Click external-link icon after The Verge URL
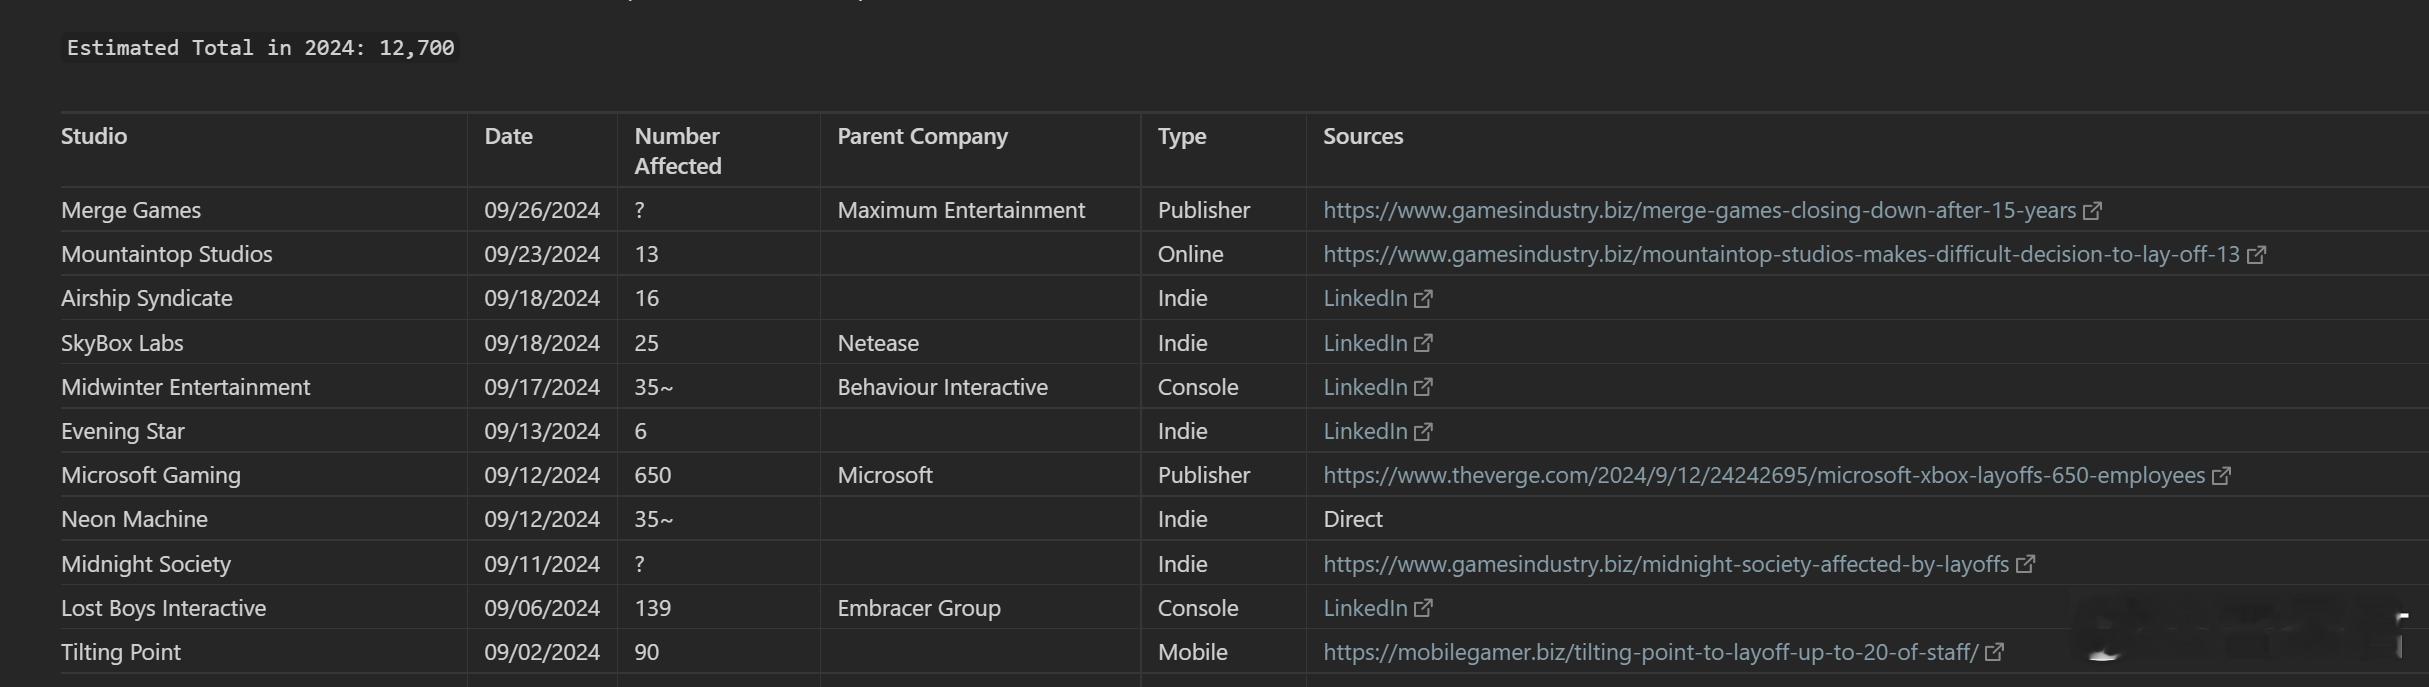 (x=2221, y=476)
